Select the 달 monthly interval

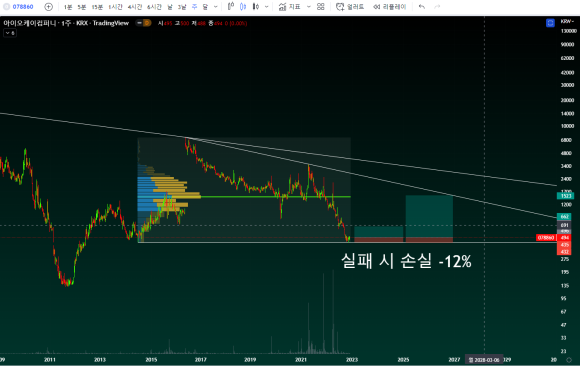point(205,7)
